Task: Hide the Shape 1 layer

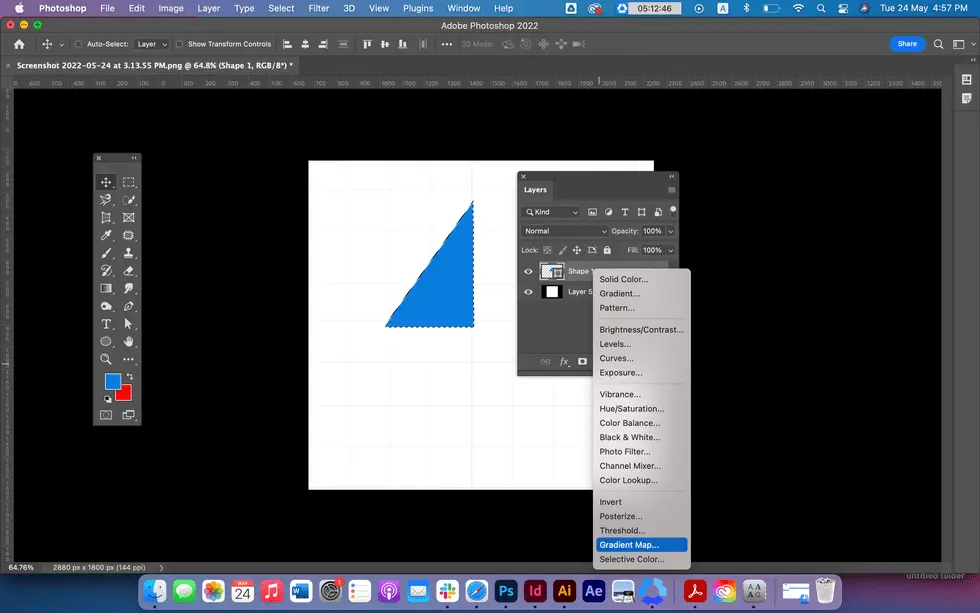Action: pos(528,271)
